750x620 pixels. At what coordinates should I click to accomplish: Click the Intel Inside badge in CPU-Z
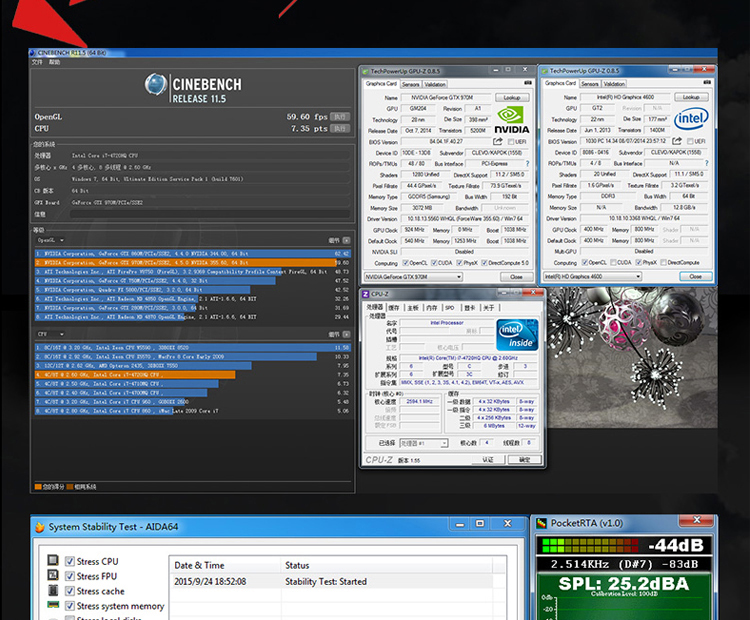pos(517,334)
